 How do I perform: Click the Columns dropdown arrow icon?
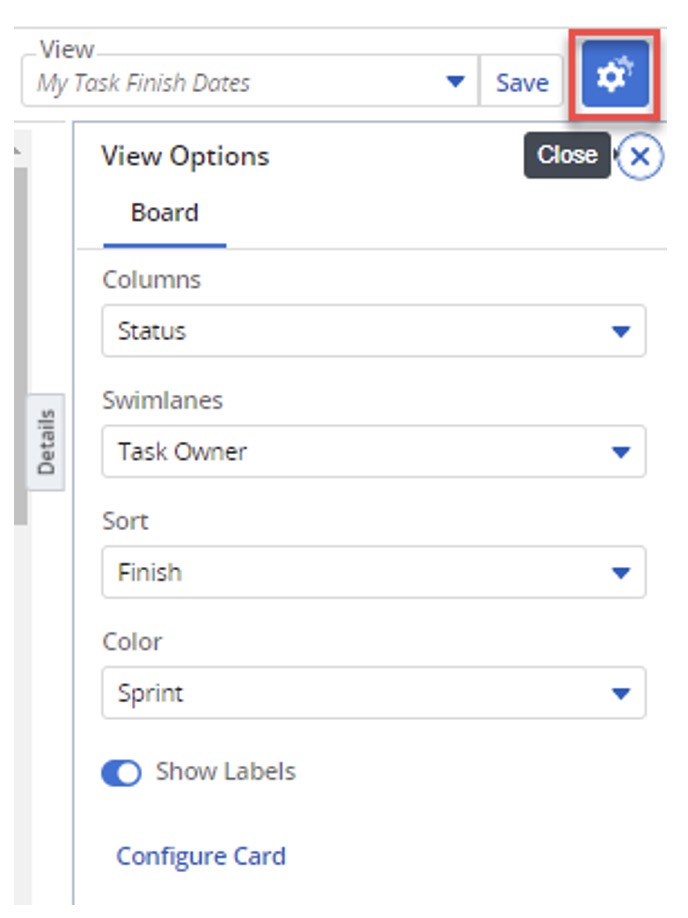point(620,332)
